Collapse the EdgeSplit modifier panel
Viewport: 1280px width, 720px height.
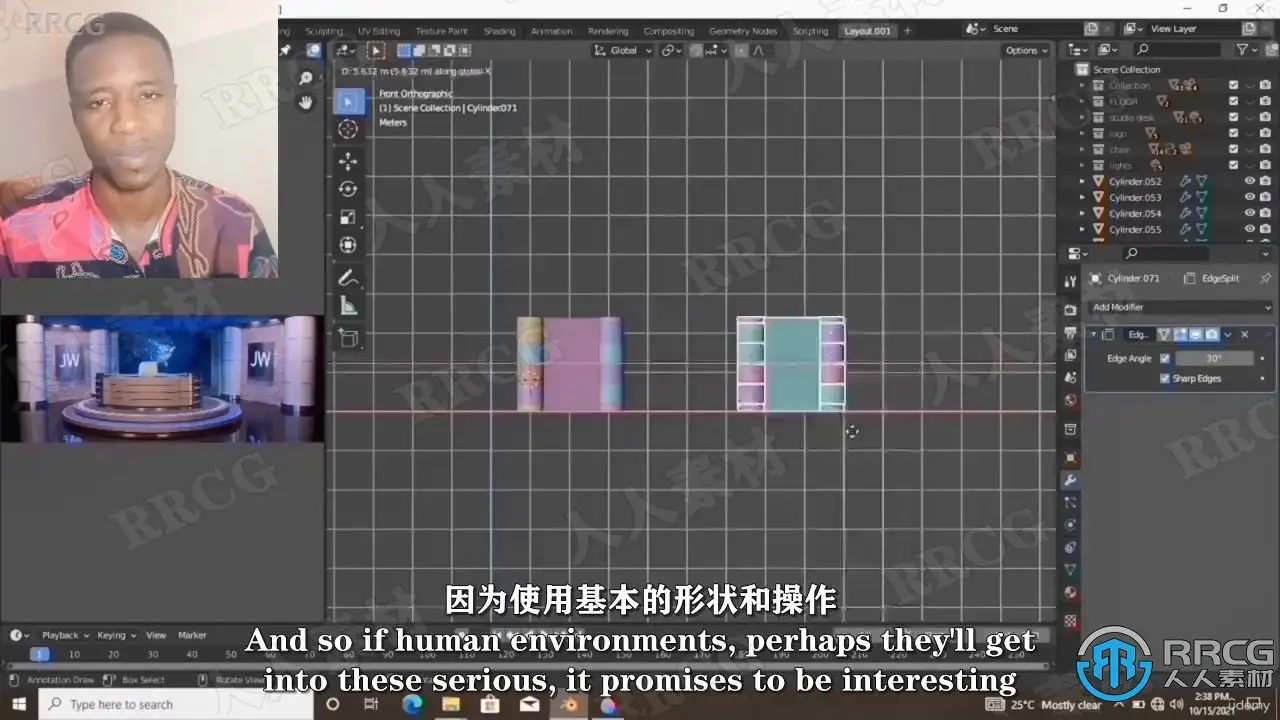click(x=1094, y=334)
